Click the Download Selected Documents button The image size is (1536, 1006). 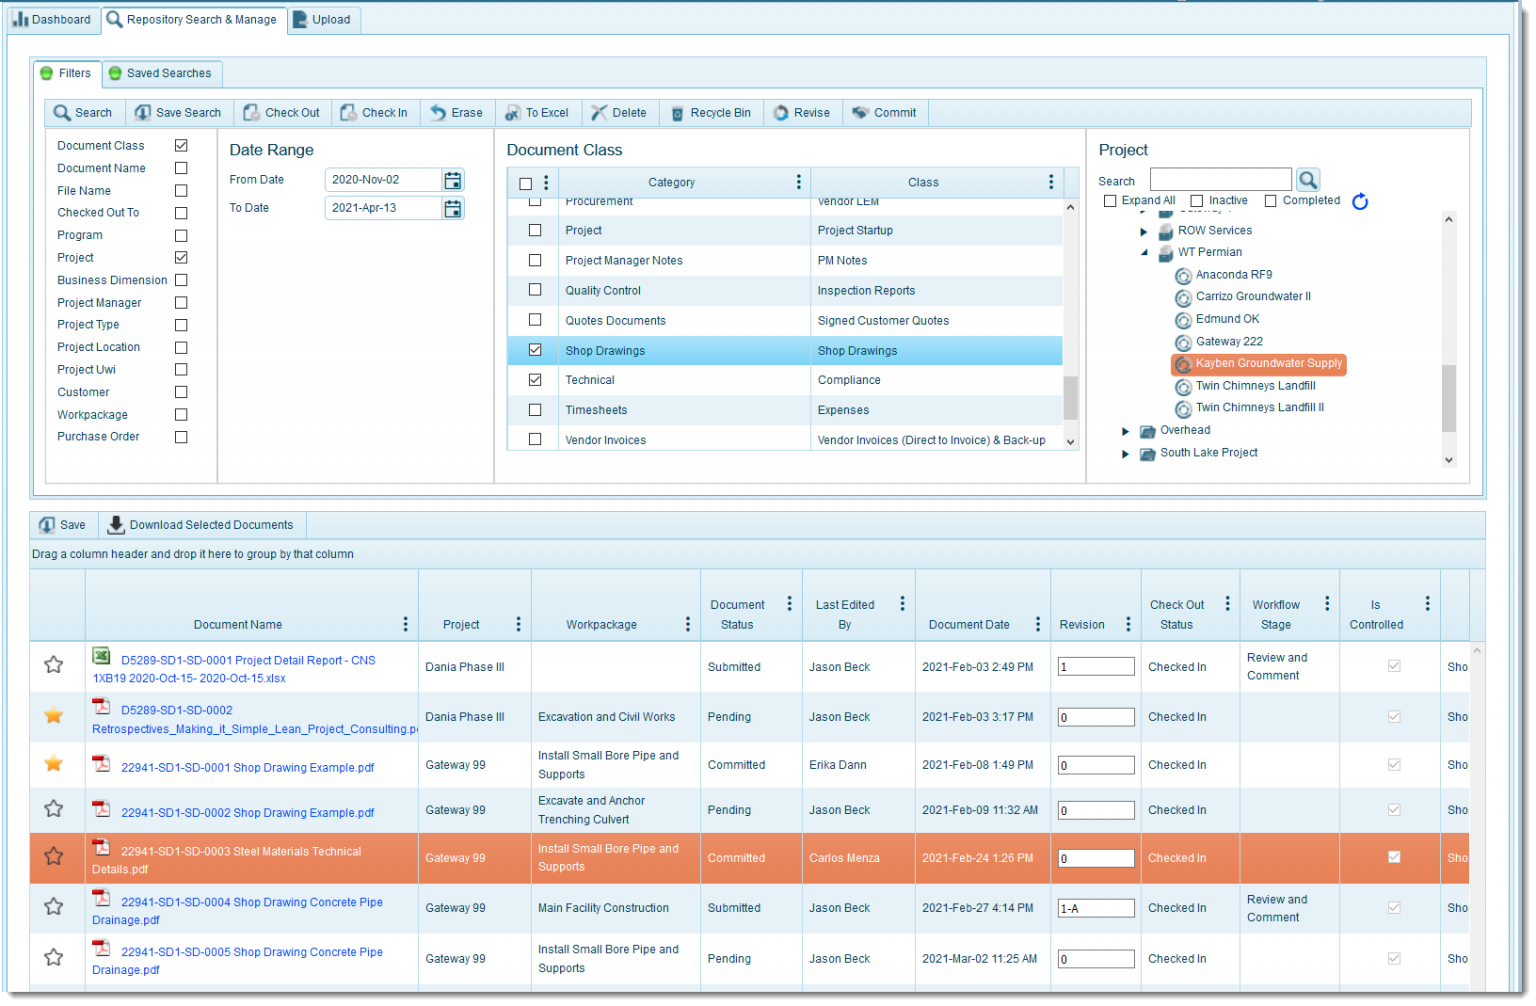pos(201,524)
